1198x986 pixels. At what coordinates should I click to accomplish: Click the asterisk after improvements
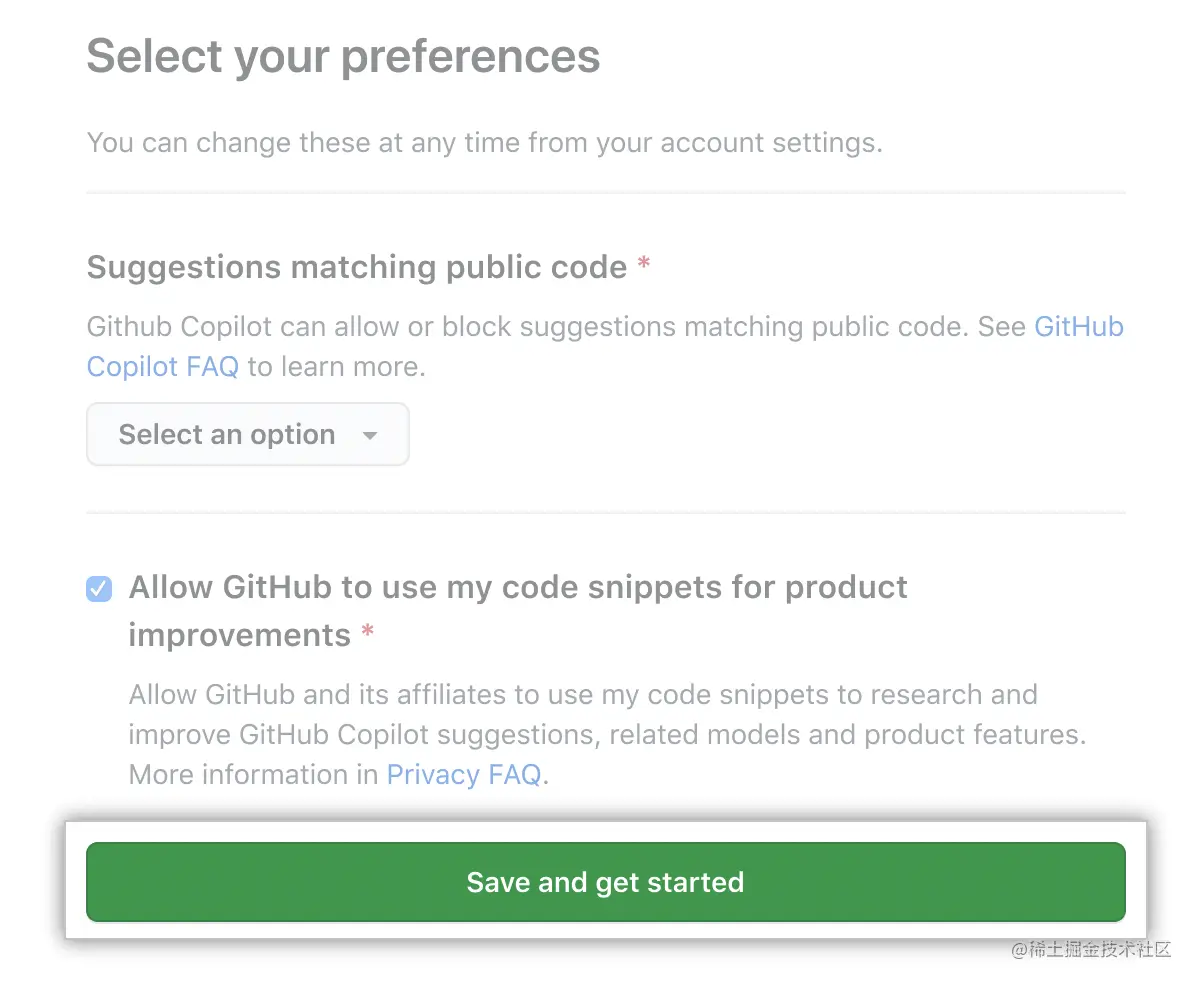click(366, 633)
